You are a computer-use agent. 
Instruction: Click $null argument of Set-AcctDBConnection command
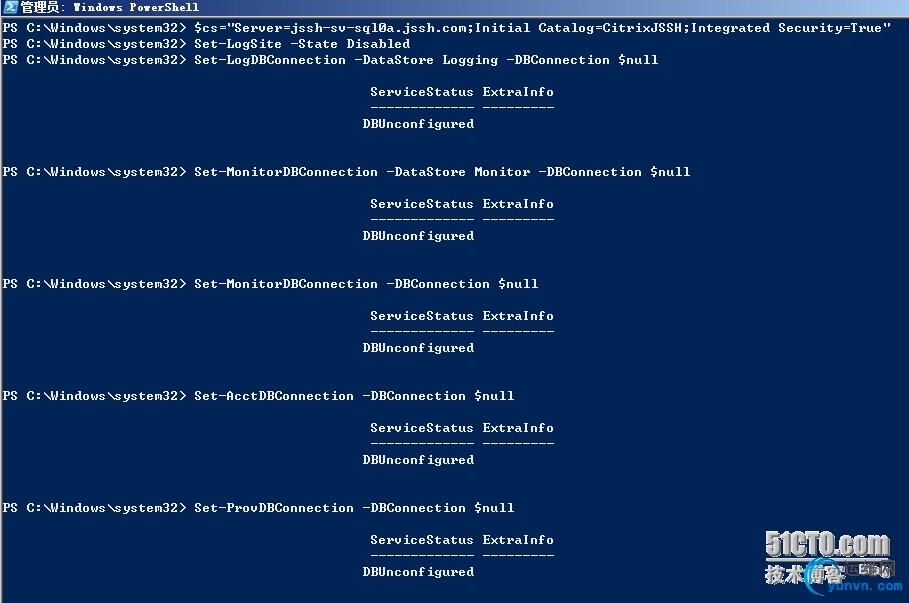494,396
